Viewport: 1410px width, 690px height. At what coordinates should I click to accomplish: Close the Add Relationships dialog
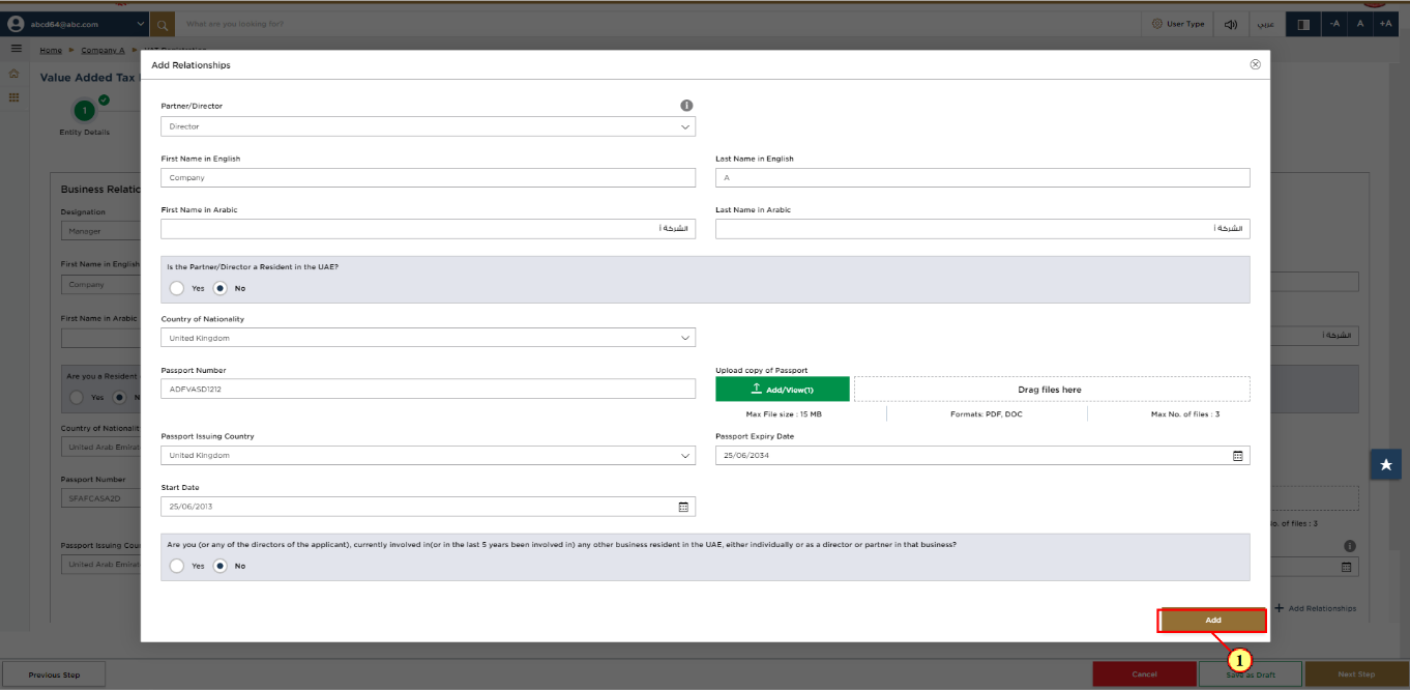[1255, 64]
